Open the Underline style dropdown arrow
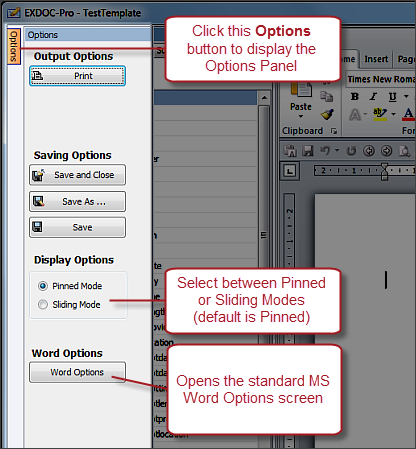This screenshot has height=449, width=416. click(406, 96)
